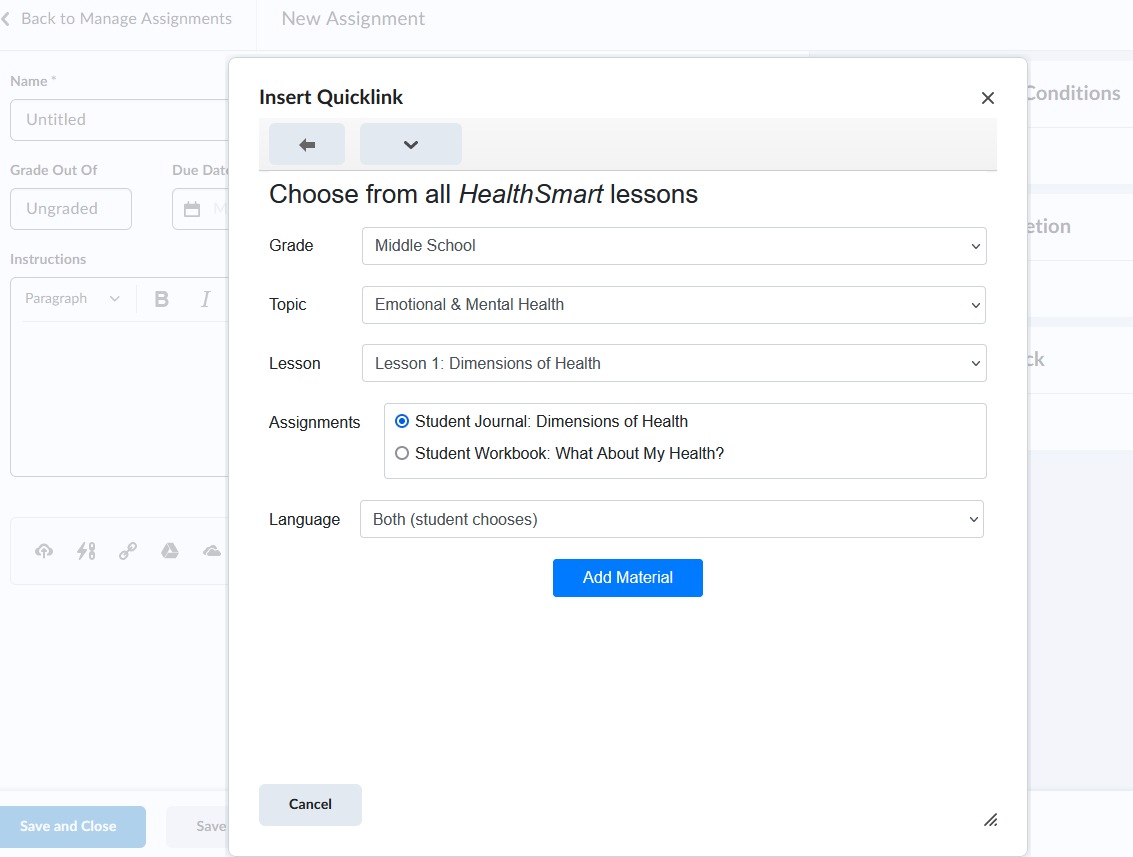
Task: Attach a file from Google Drive
Action: click(170, 551)
